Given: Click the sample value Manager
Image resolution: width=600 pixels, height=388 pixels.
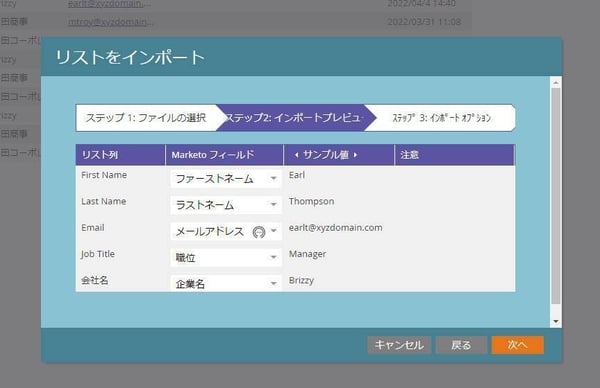Looking at the screenshot, I should point(308,254).
